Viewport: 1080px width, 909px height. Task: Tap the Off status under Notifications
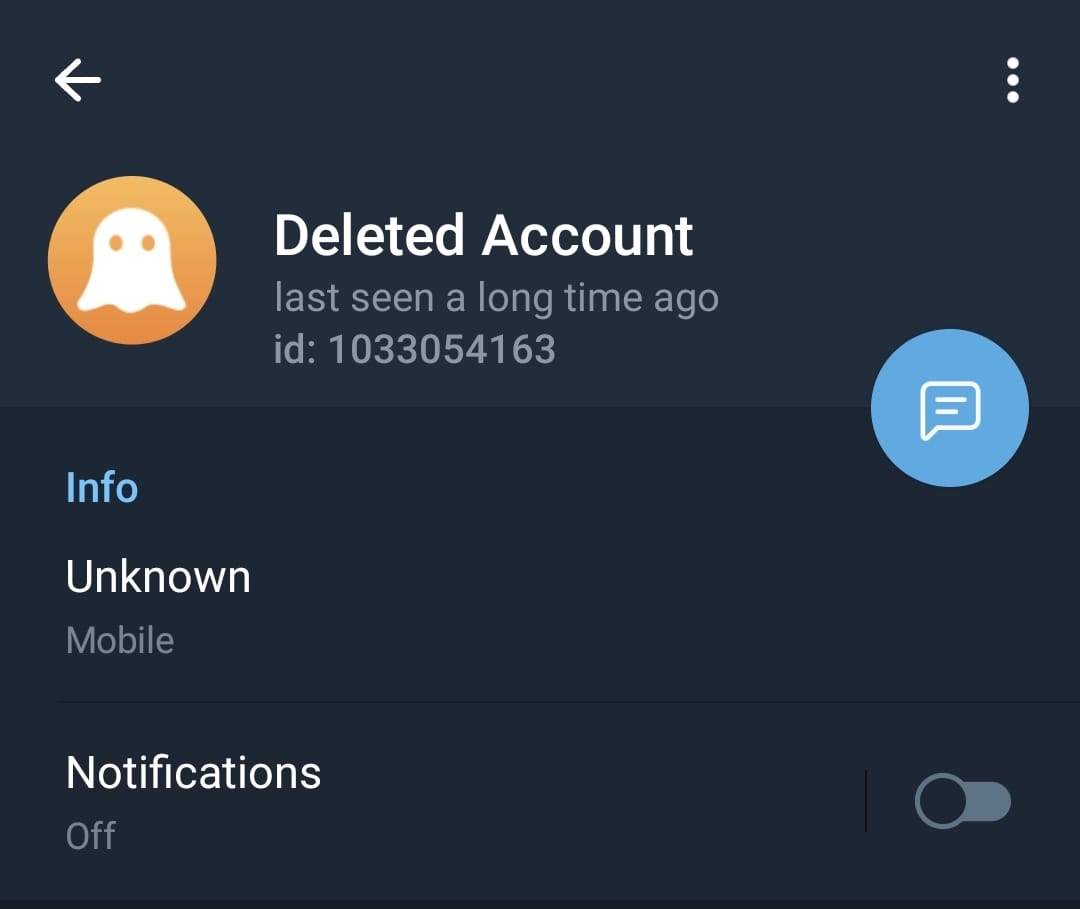[x=90, y=835]
